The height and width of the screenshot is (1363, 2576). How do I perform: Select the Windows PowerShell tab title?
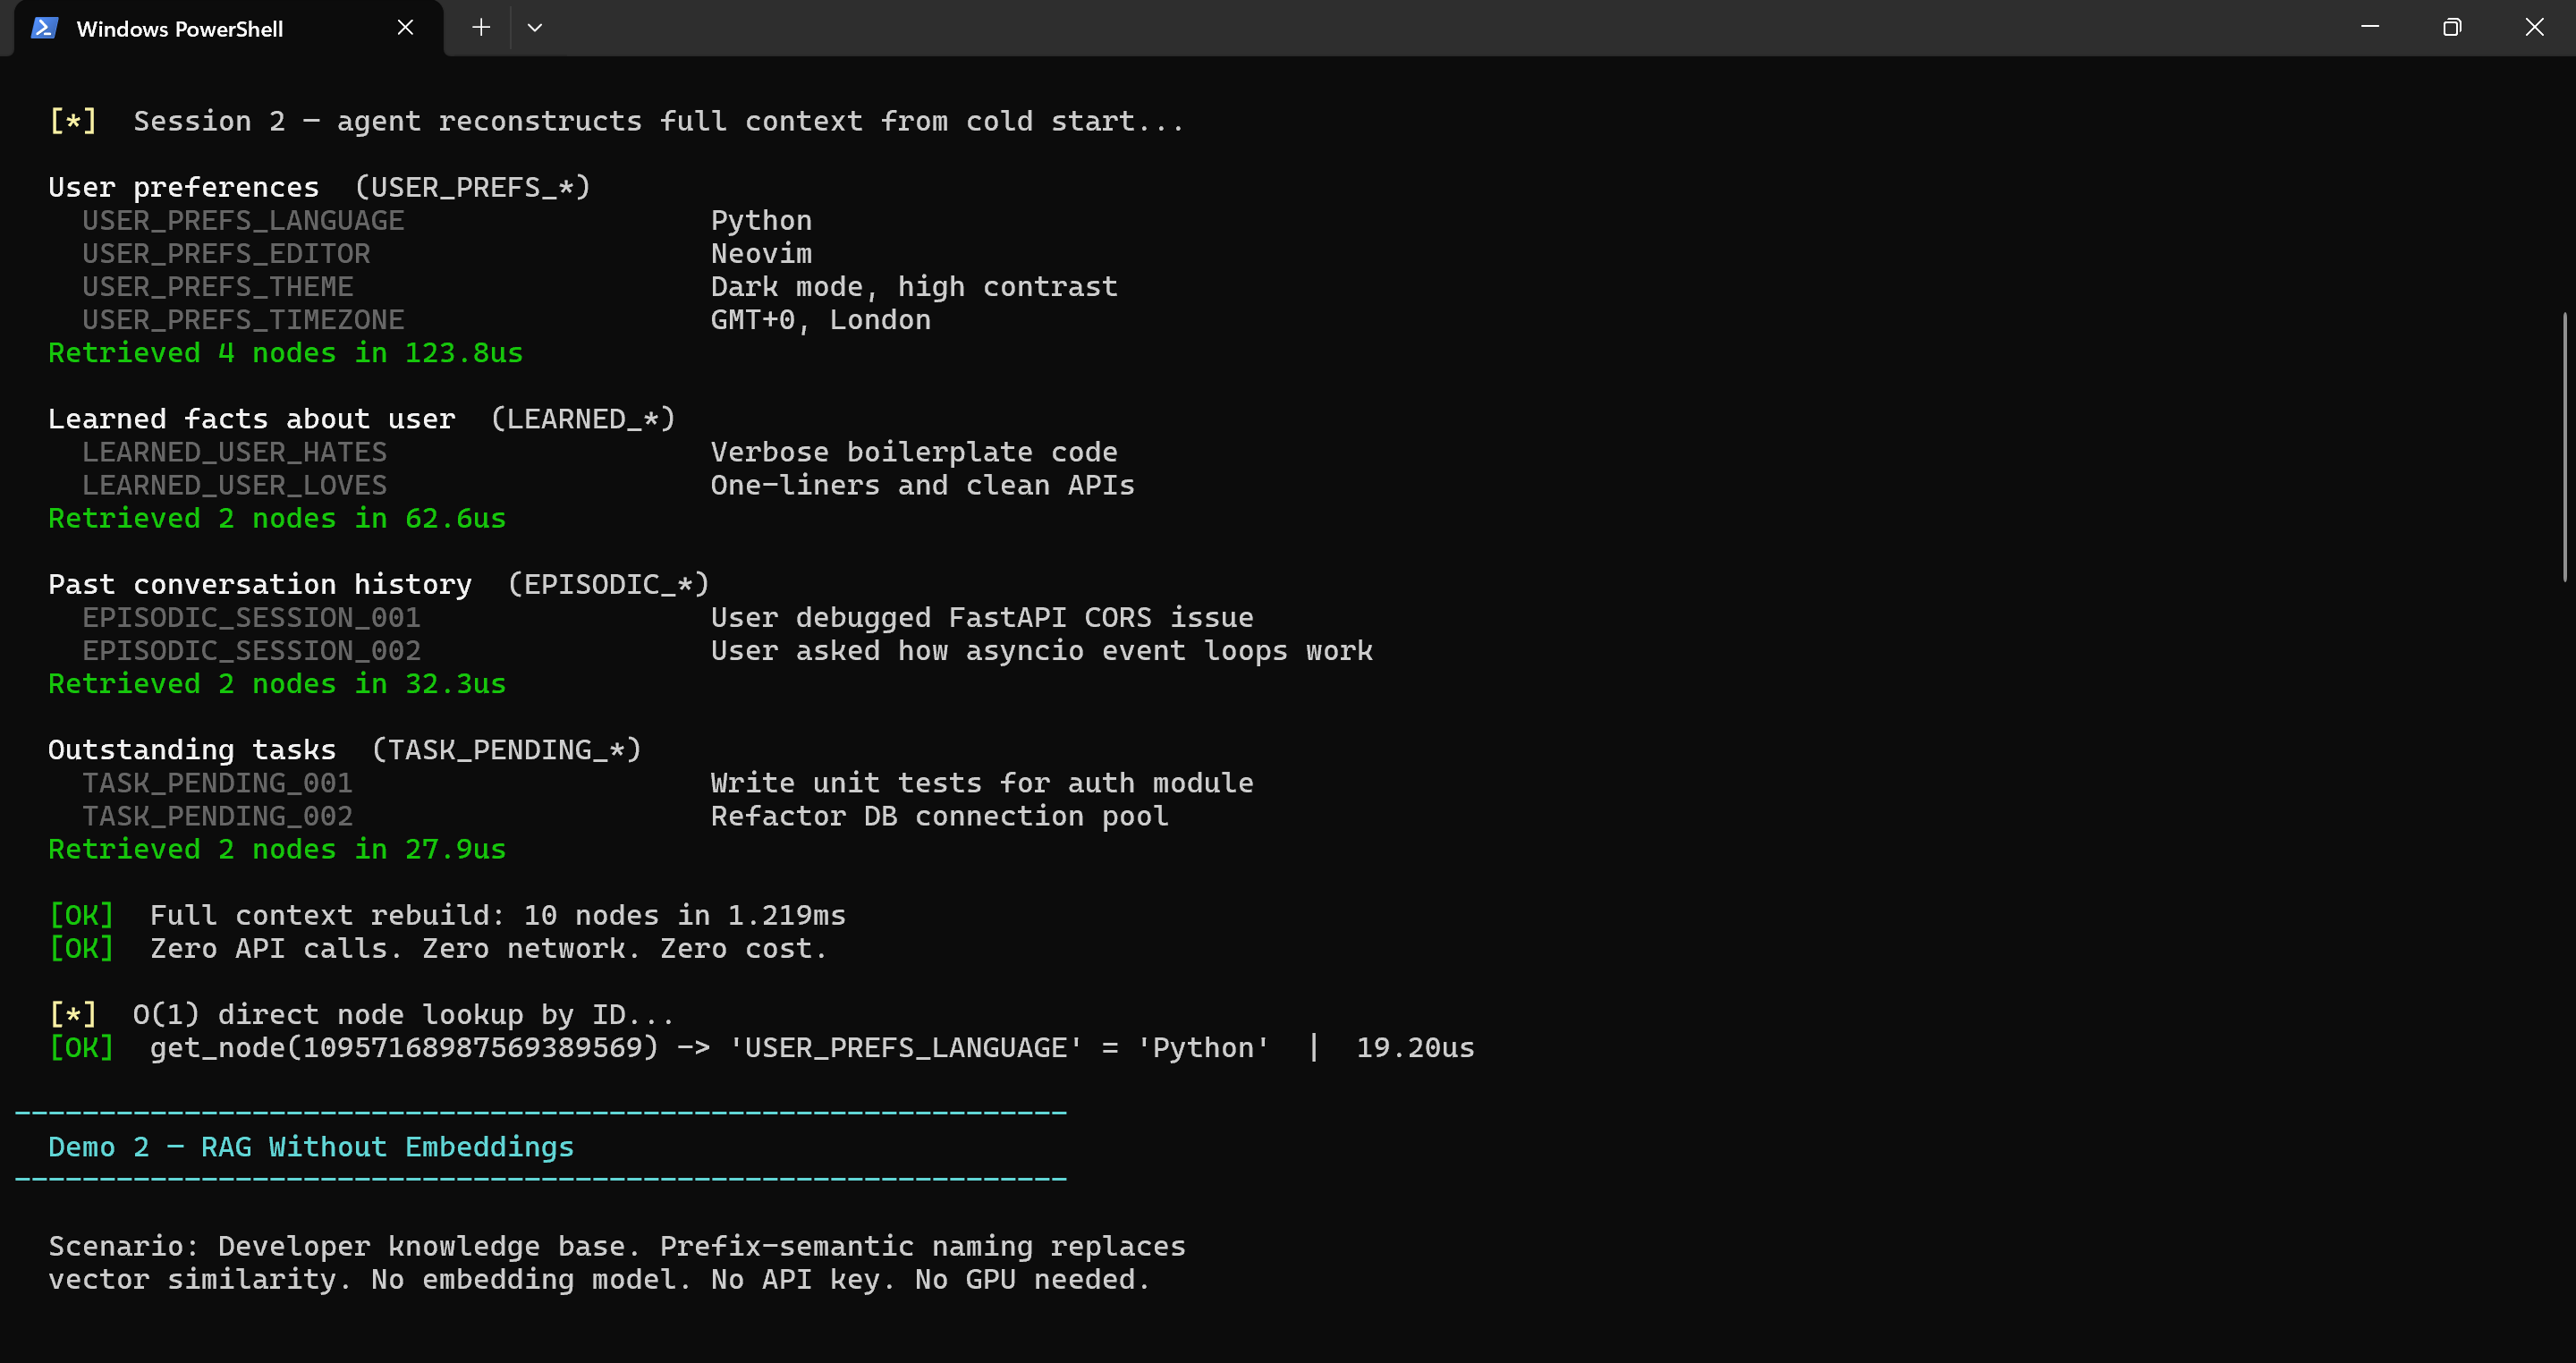(180, 29)
